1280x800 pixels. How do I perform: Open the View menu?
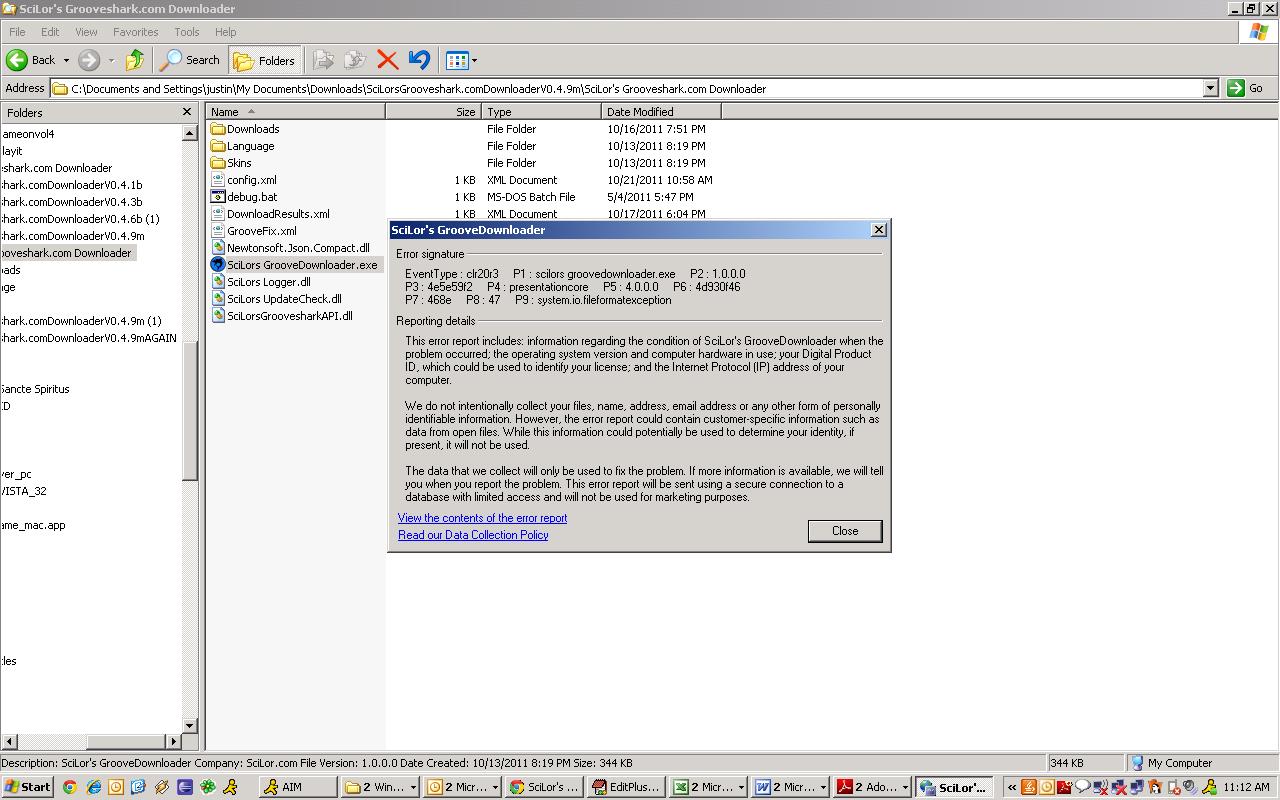[x=86, y=32]
